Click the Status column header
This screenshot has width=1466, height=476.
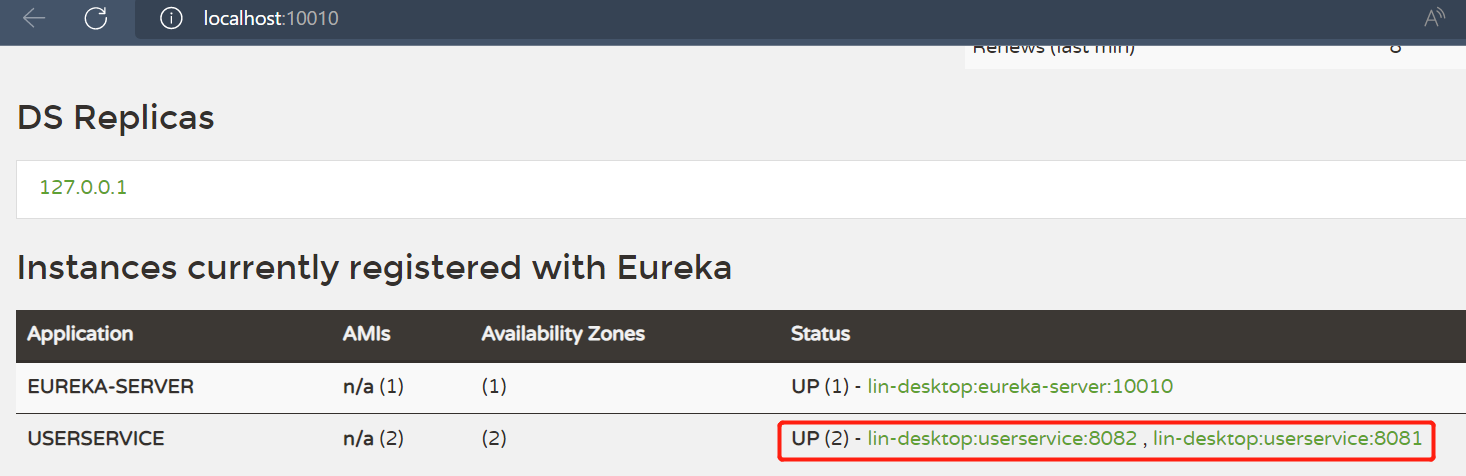click(x=820, y=334)
